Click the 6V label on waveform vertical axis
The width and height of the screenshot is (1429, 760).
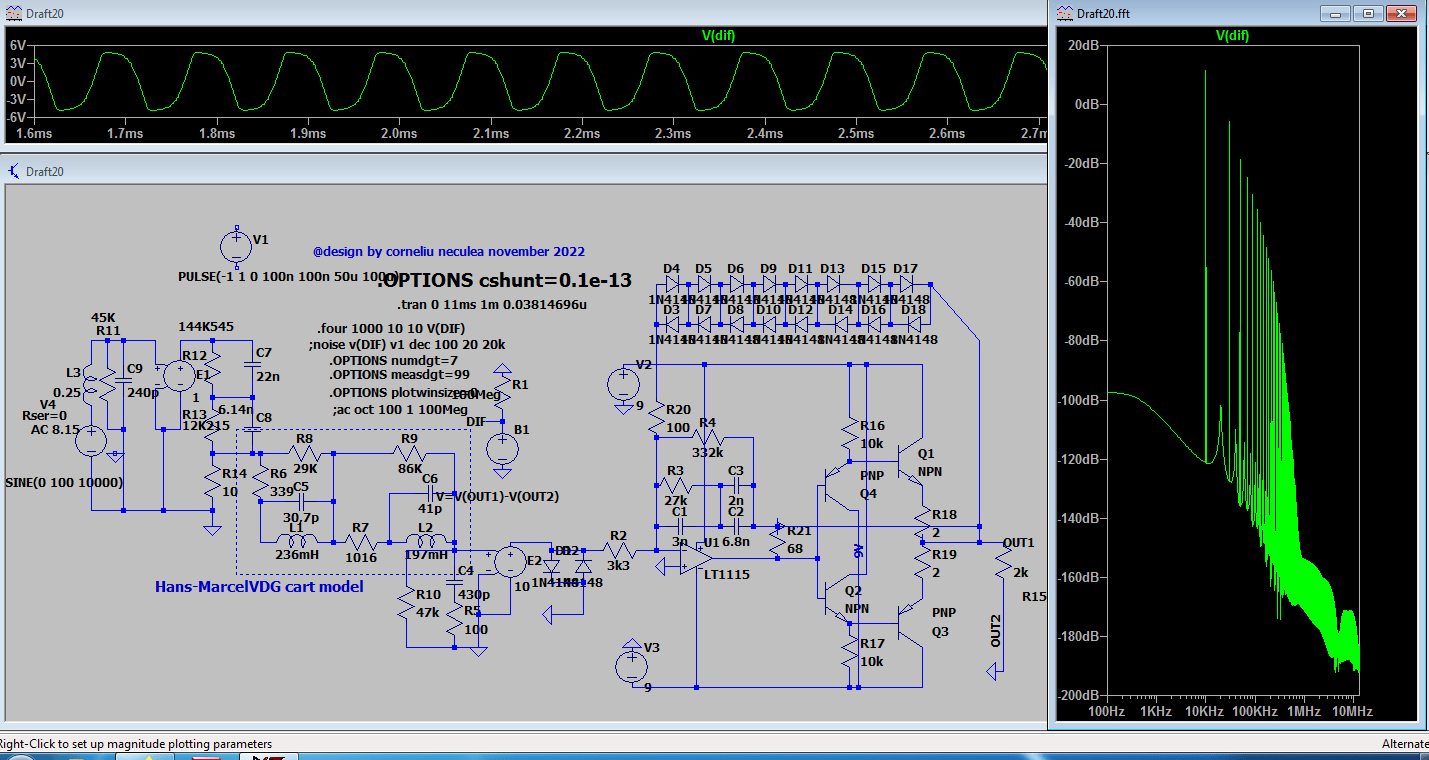pyautogui.click(x=19, y=46)
